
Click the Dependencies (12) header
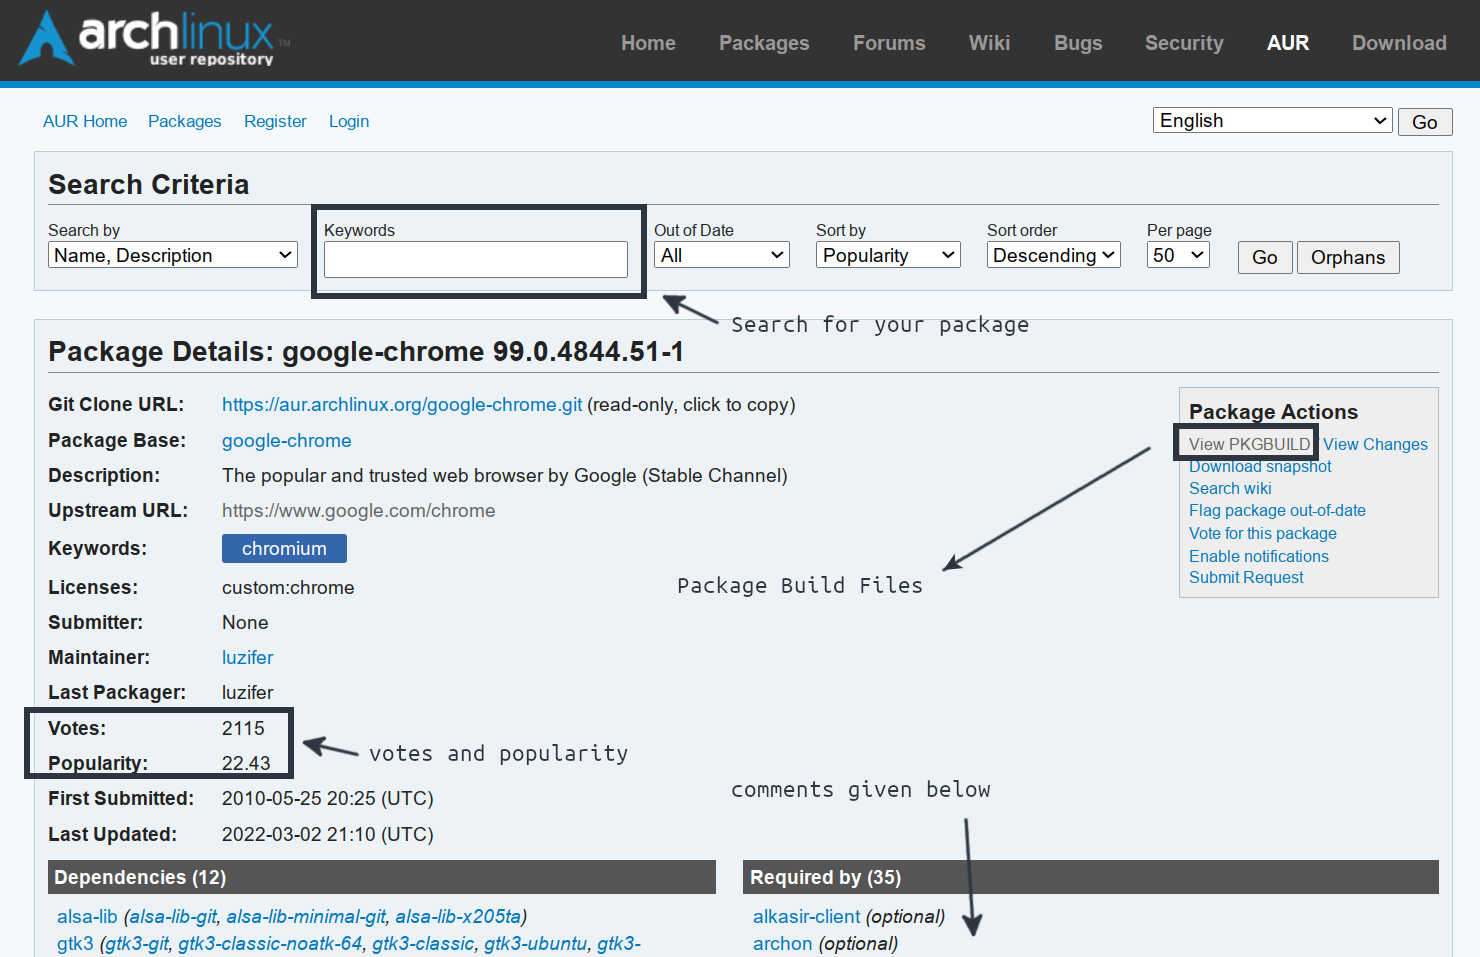click(382, 877)
